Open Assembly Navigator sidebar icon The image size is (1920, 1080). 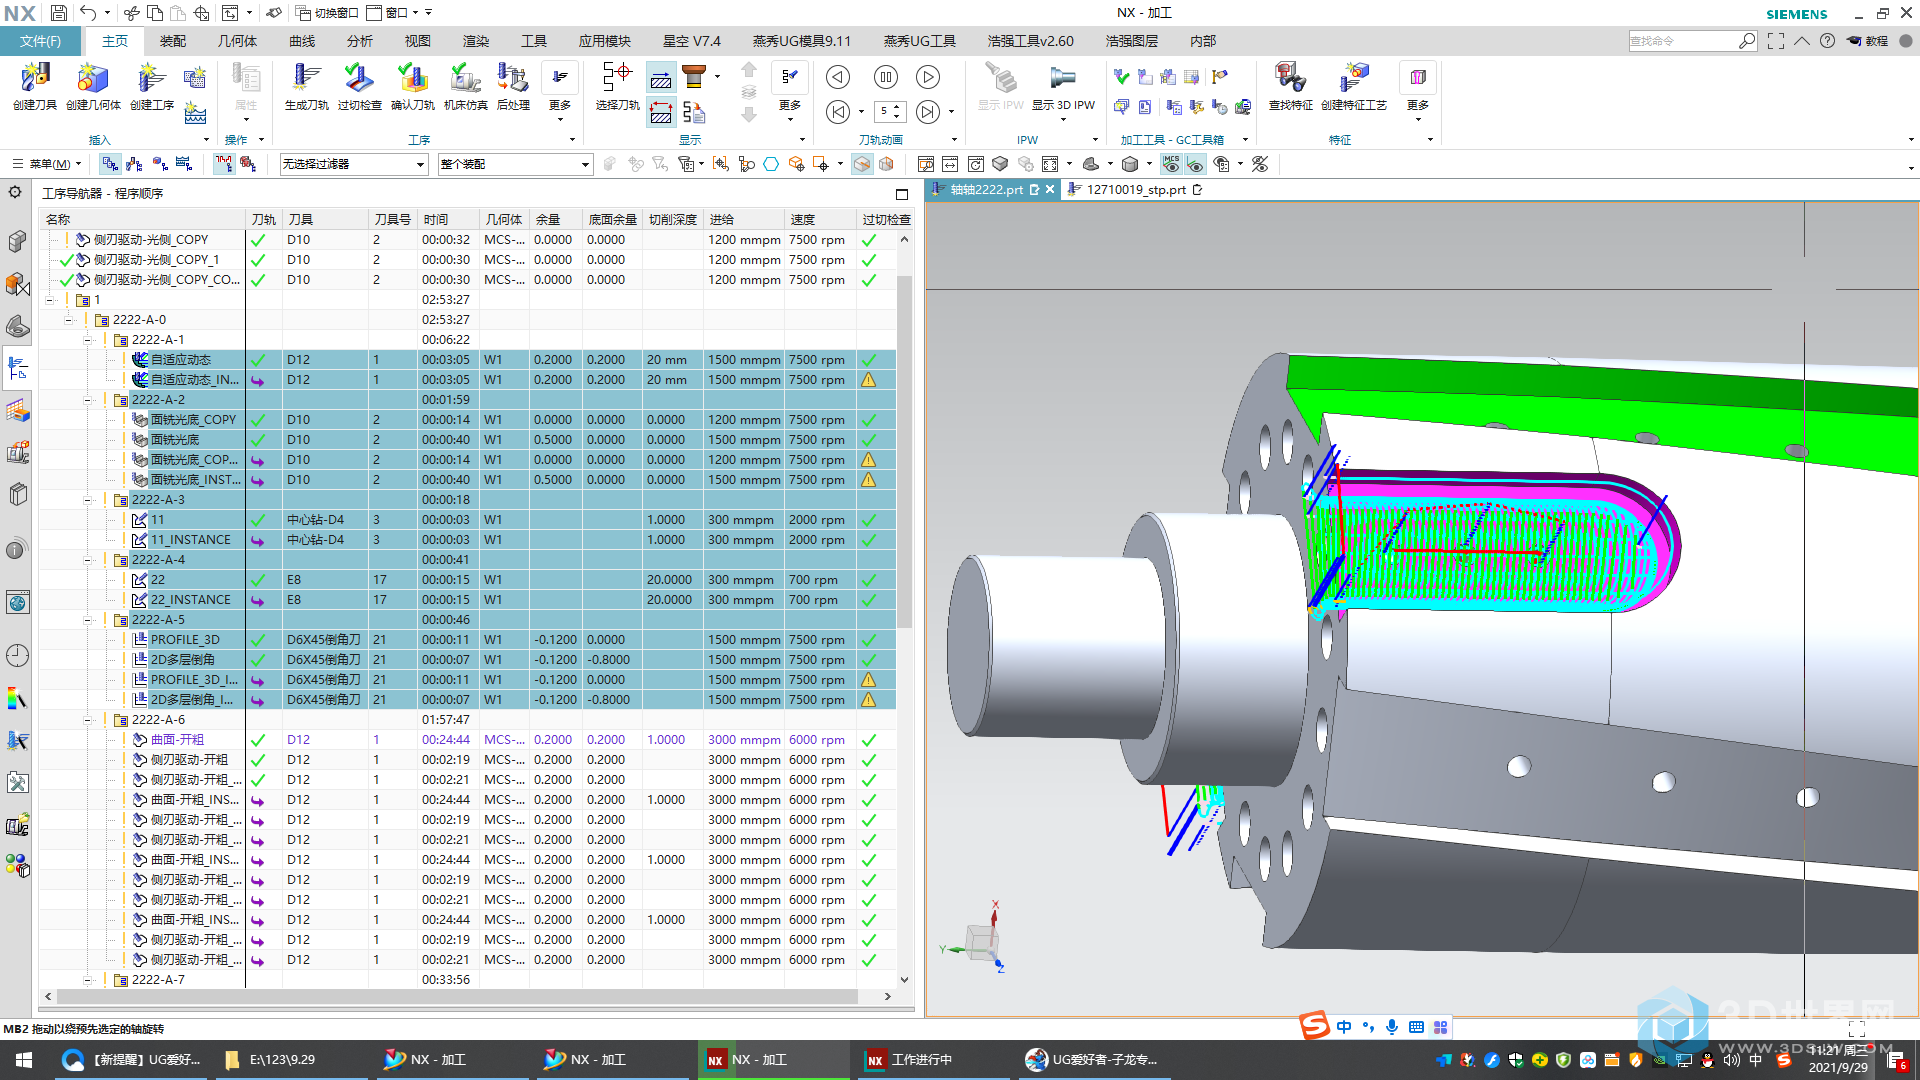click(x=18, y=242)
